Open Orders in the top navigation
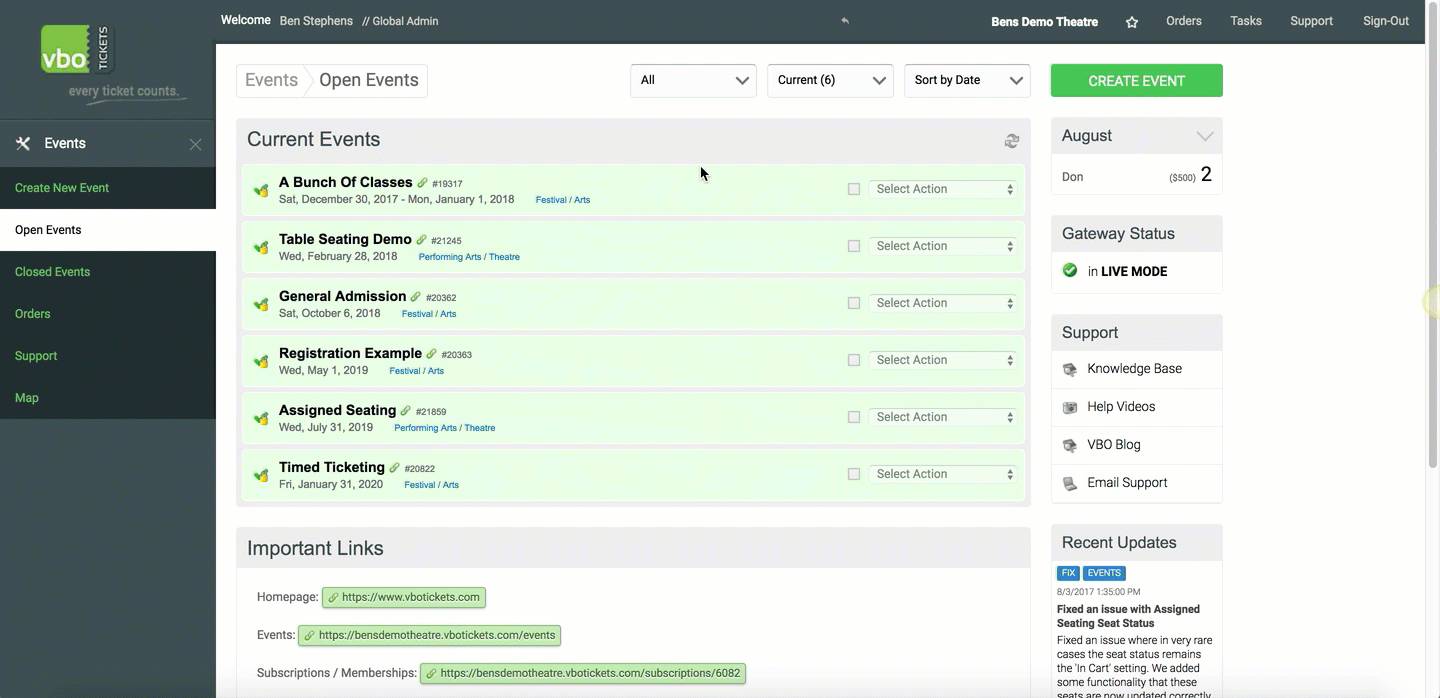This screenshot has height=698, width=1440. coord(1184,21)
